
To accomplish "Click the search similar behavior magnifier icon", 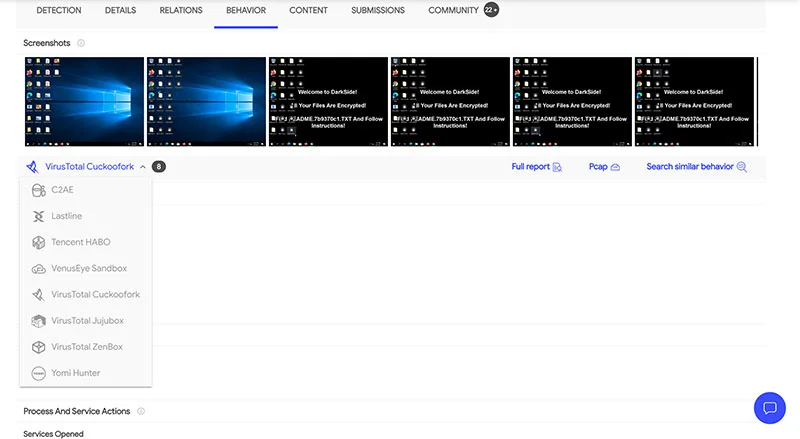I will (742, 167).
